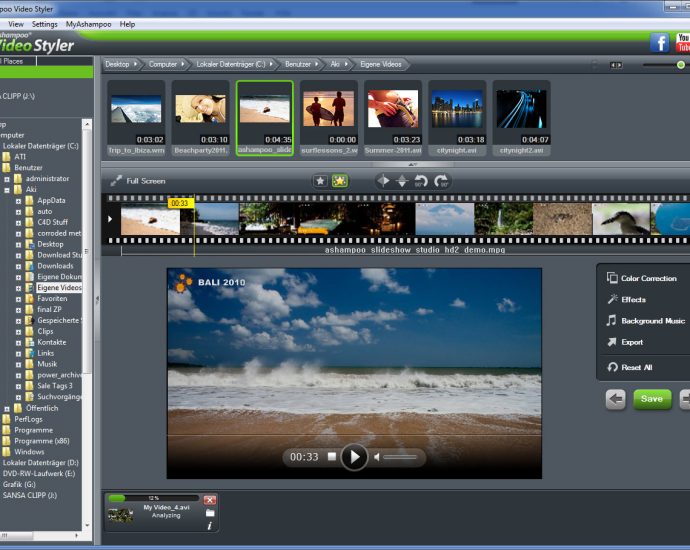The image size is (690, 550).
Task: Select the citynight.avi thumbnail
Action: (x=457, y=118)
